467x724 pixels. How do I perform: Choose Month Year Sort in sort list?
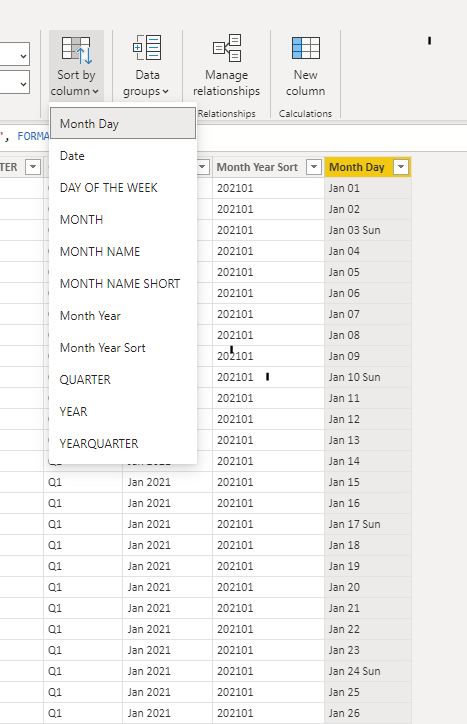123,348
